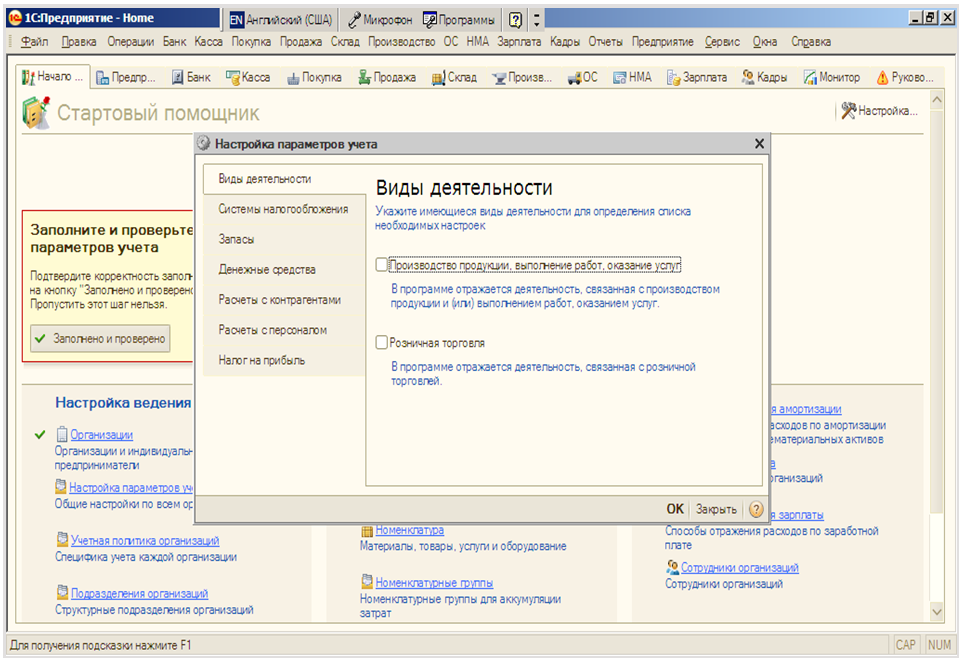Select Налог на прибыль section
This screenshot has height=658, width=959.
[284, 360]
